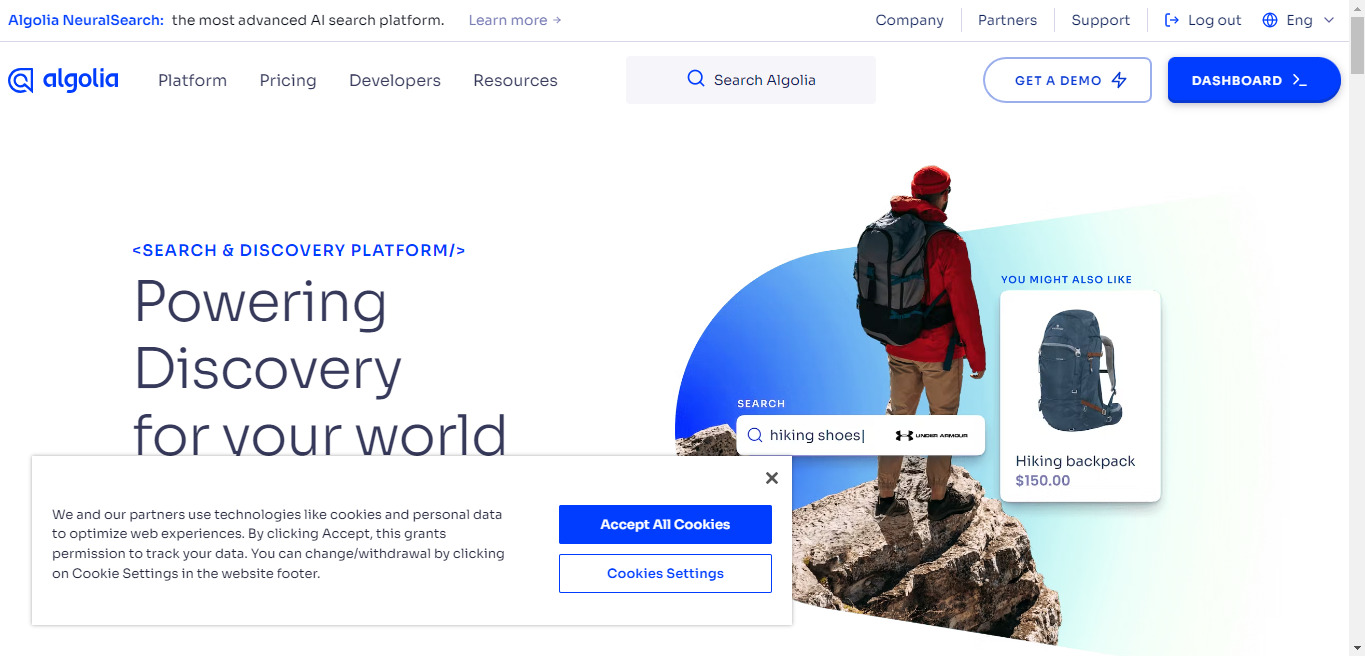Click the Eng language label
1365x656 pixels.
(1299, 20)
